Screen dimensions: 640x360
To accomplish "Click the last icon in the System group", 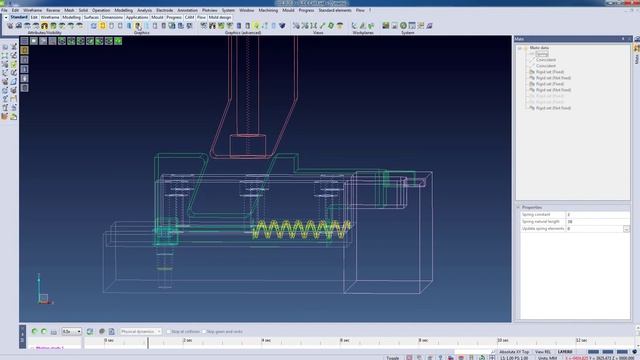I will coord(429,26).
